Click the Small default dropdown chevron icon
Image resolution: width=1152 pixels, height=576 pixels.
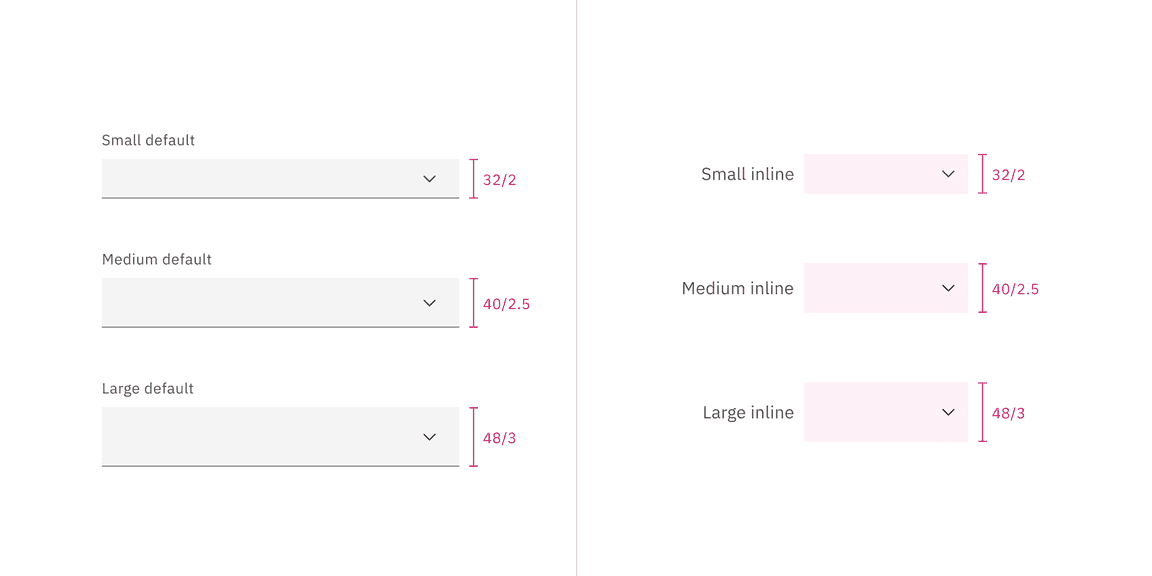click(x=429, y=178)
